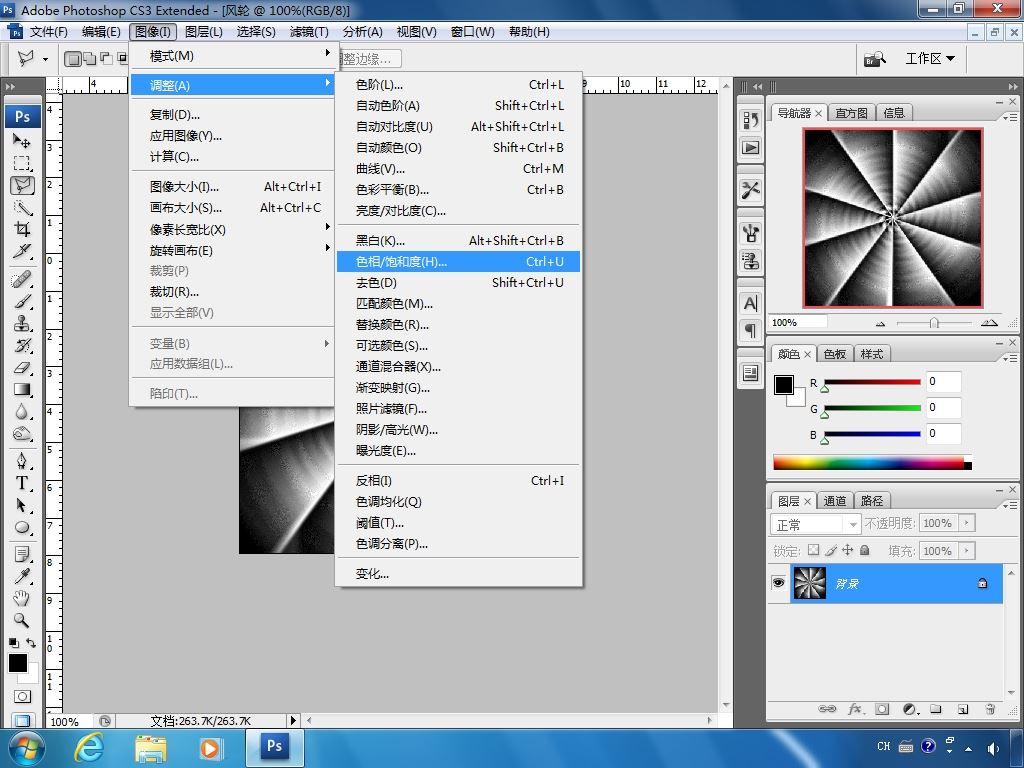
Task: Open the Windows Start menu
Action: click(x=25, y=747)
